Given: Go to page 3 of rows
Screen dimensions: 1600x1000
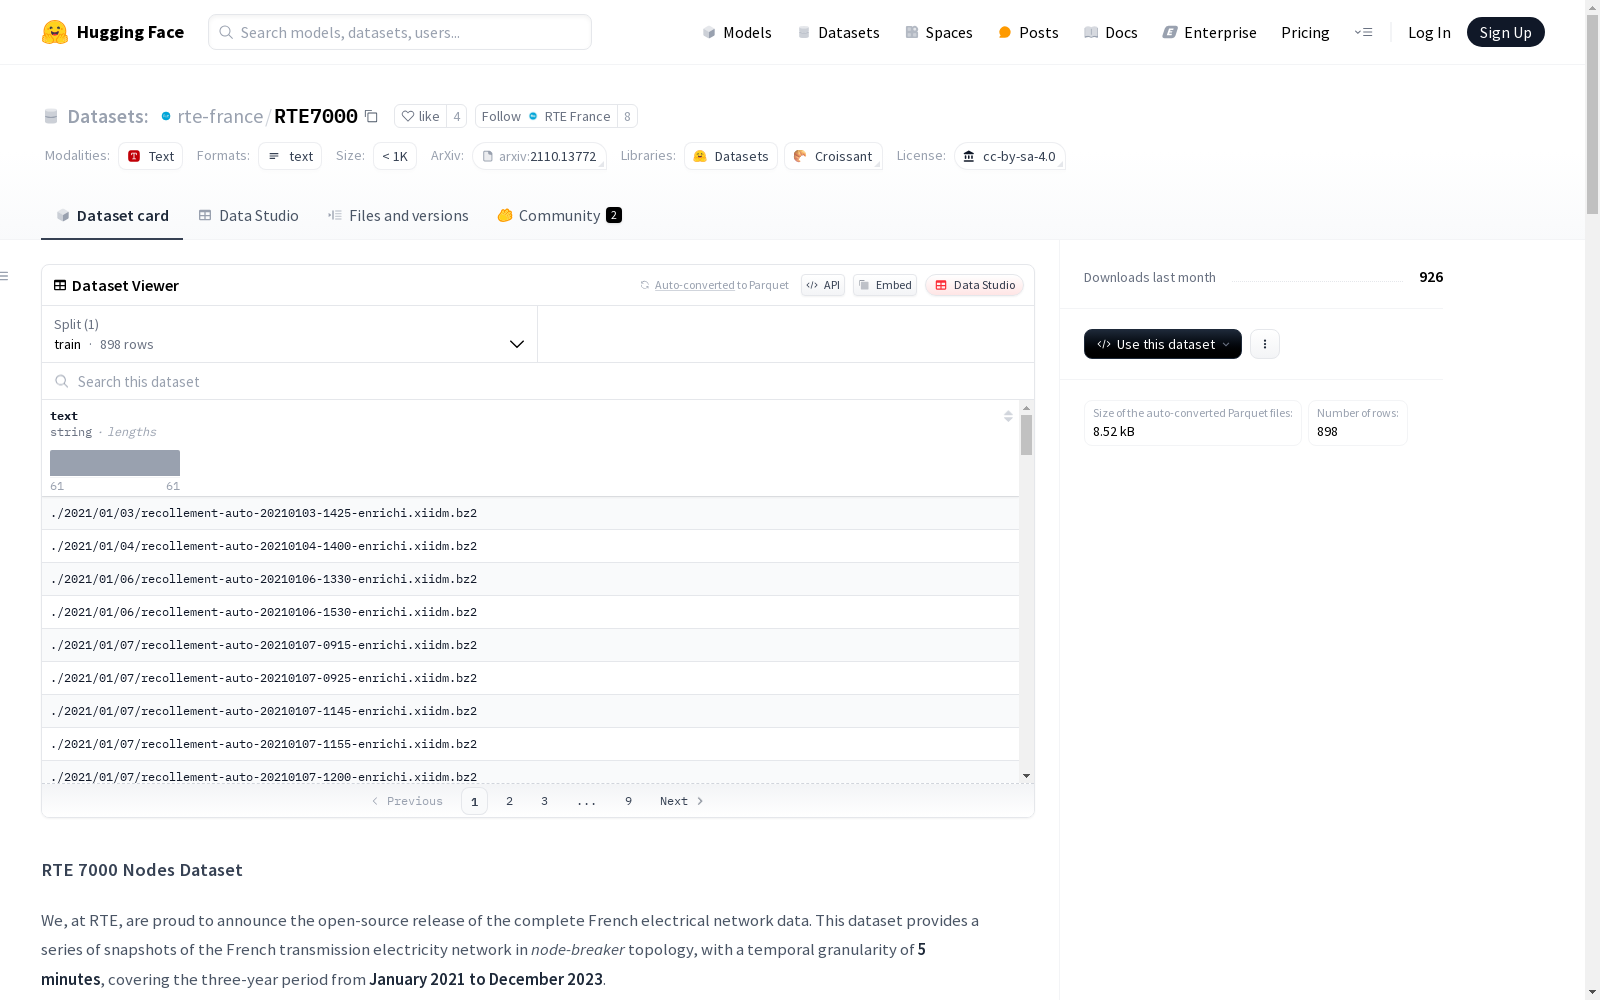Looking at the screenshot, I should click(x=545, y=801).
